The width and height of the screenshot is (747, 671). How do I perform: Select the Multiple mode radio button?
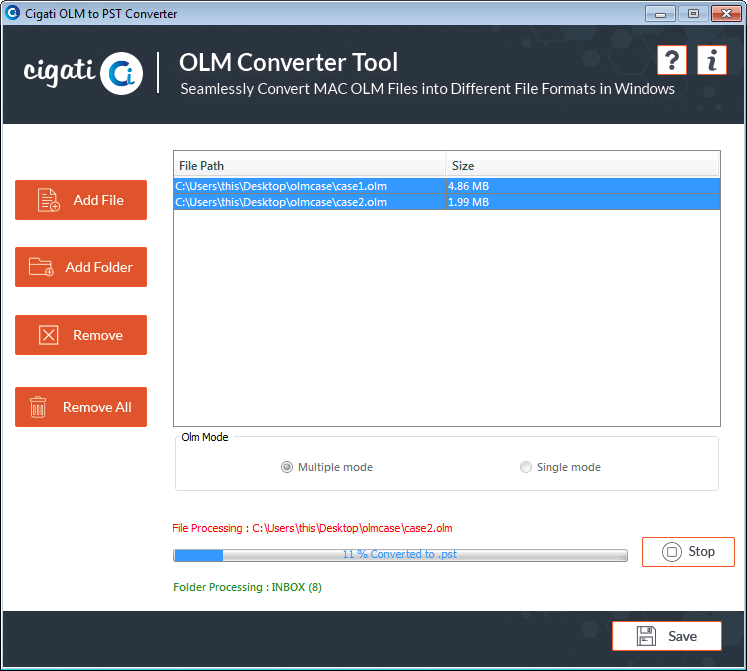(x=287, y=467)
